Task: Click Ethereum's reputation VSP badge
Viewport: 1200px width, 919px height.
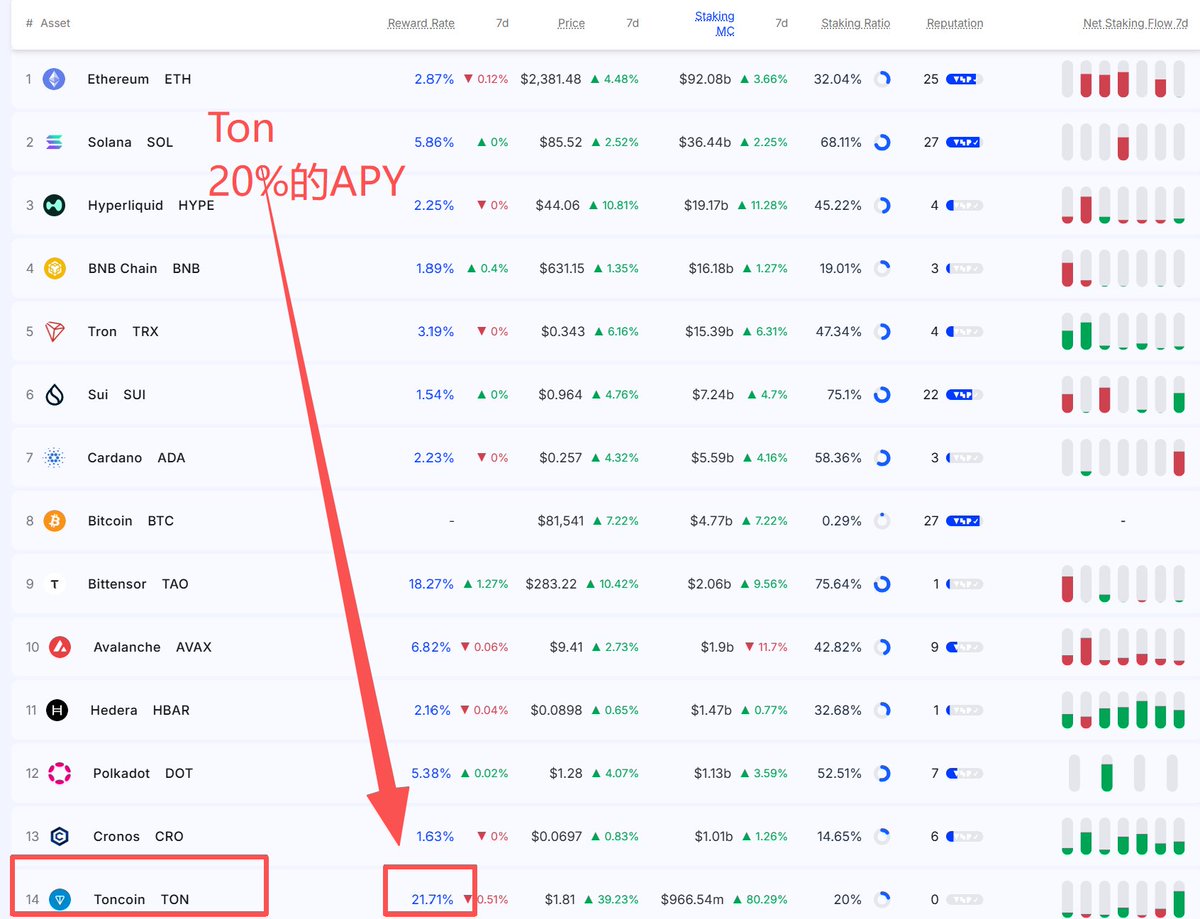Action: (964, 79)
